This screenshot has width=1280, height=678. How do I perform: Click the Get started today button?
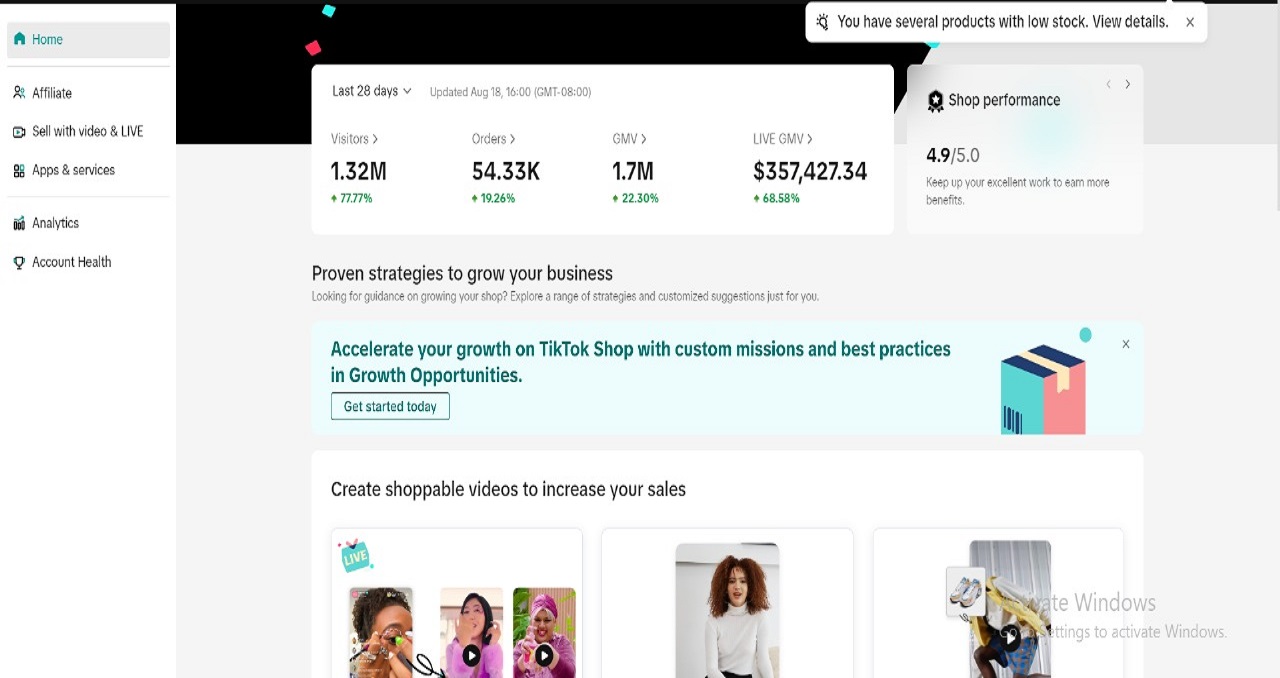390,406
